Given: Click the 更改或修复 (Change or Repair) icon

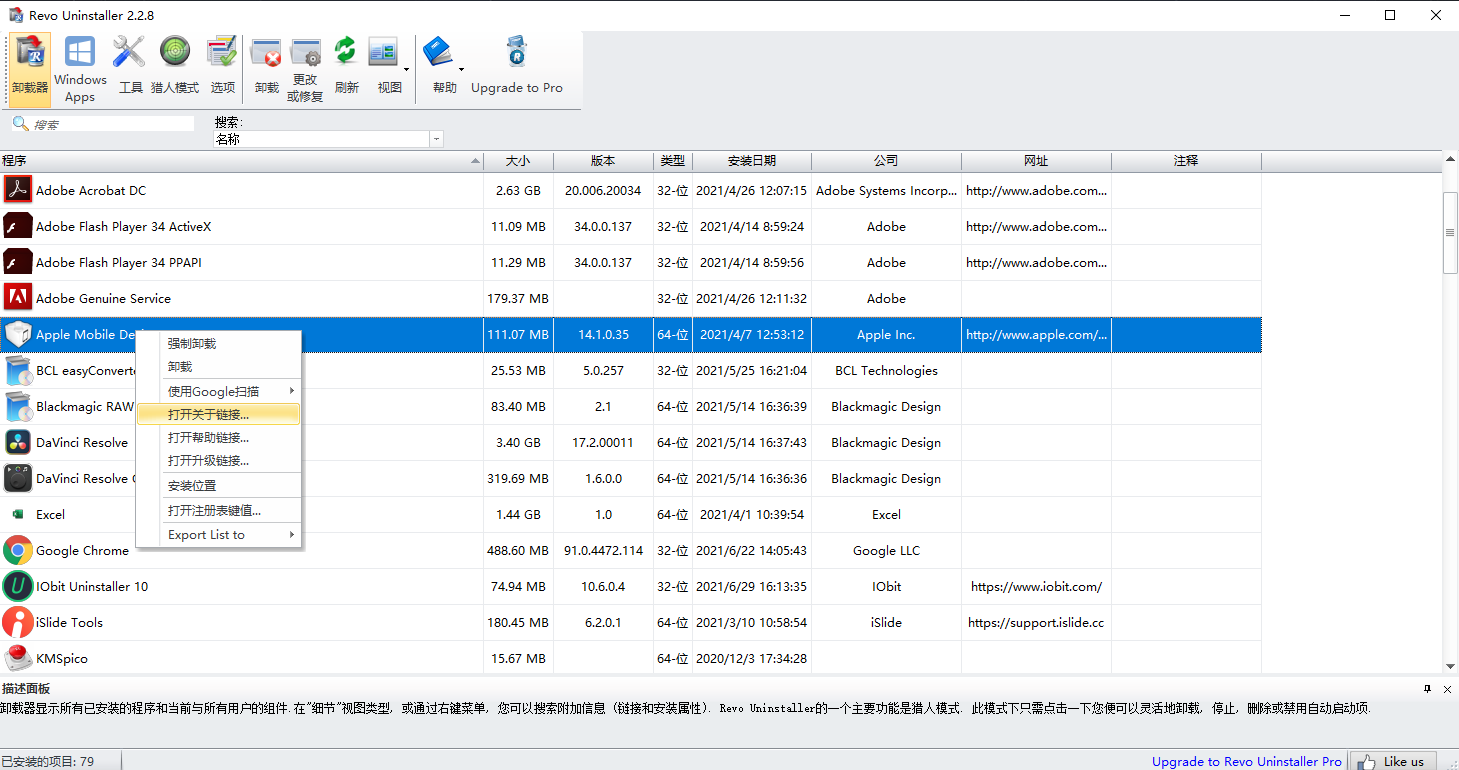Looking at the screenshot, I should pos(305,68).
